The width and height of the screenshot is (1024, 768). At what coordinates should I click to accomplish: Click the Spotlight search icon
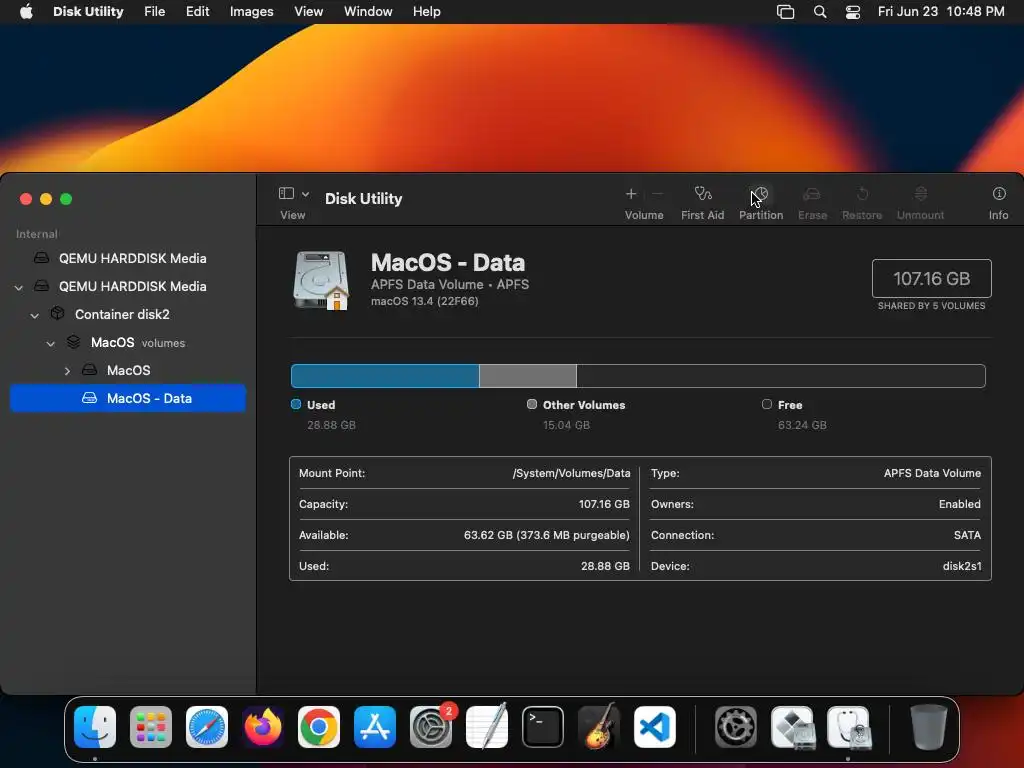click(x=820, y=12)
